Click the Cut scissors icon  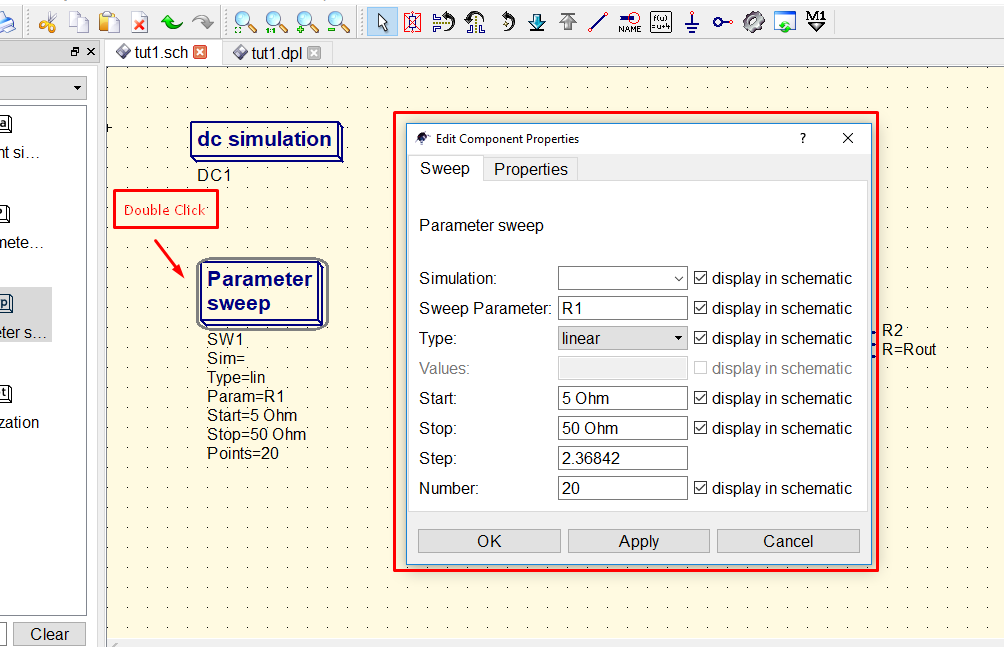pyautogui.click(x=47, y=23)
